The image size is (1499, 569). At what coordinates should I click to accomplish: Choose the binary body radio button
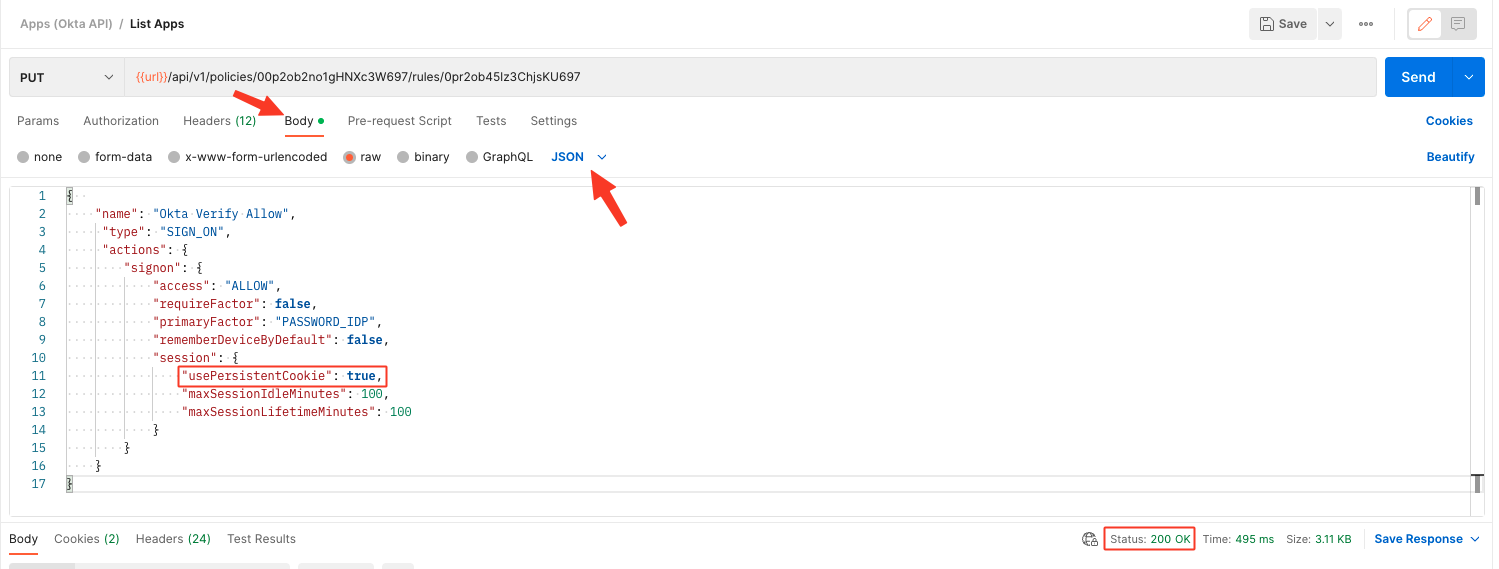(403, 157)
